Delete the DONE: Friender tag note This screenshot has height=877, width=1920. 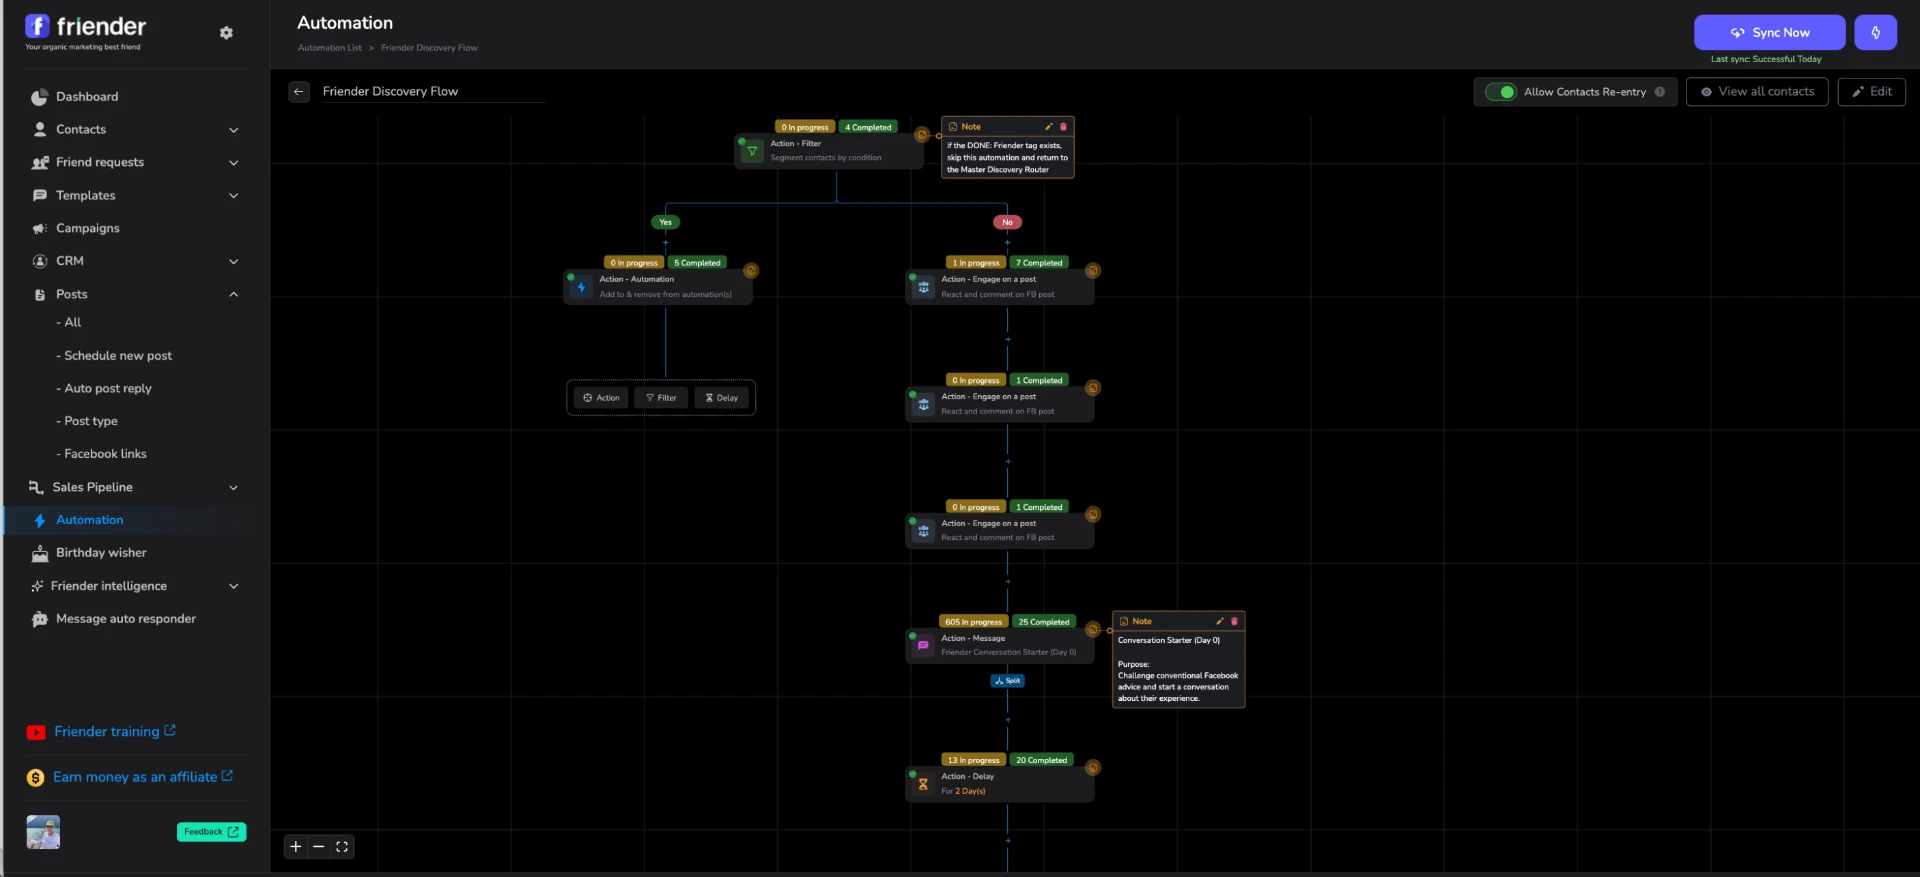click(x=1063, y=127)
